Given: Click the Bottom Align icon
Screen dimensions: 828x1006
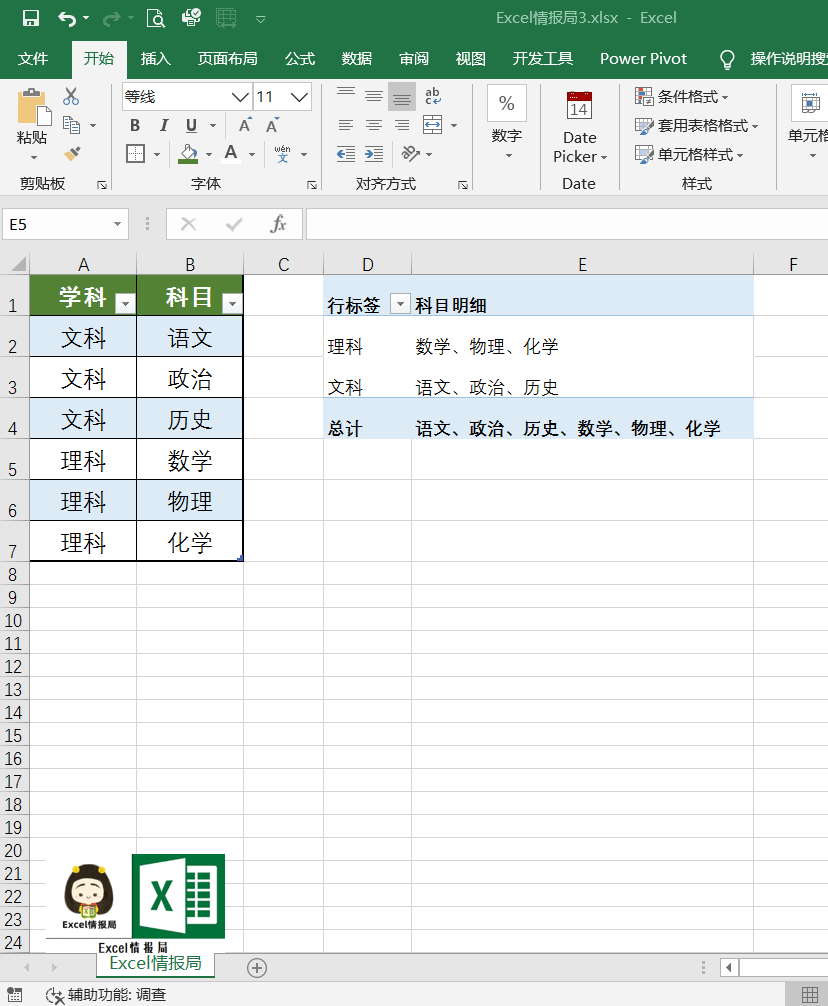Looking at the screenshot, I should click(x=402, y=97).
